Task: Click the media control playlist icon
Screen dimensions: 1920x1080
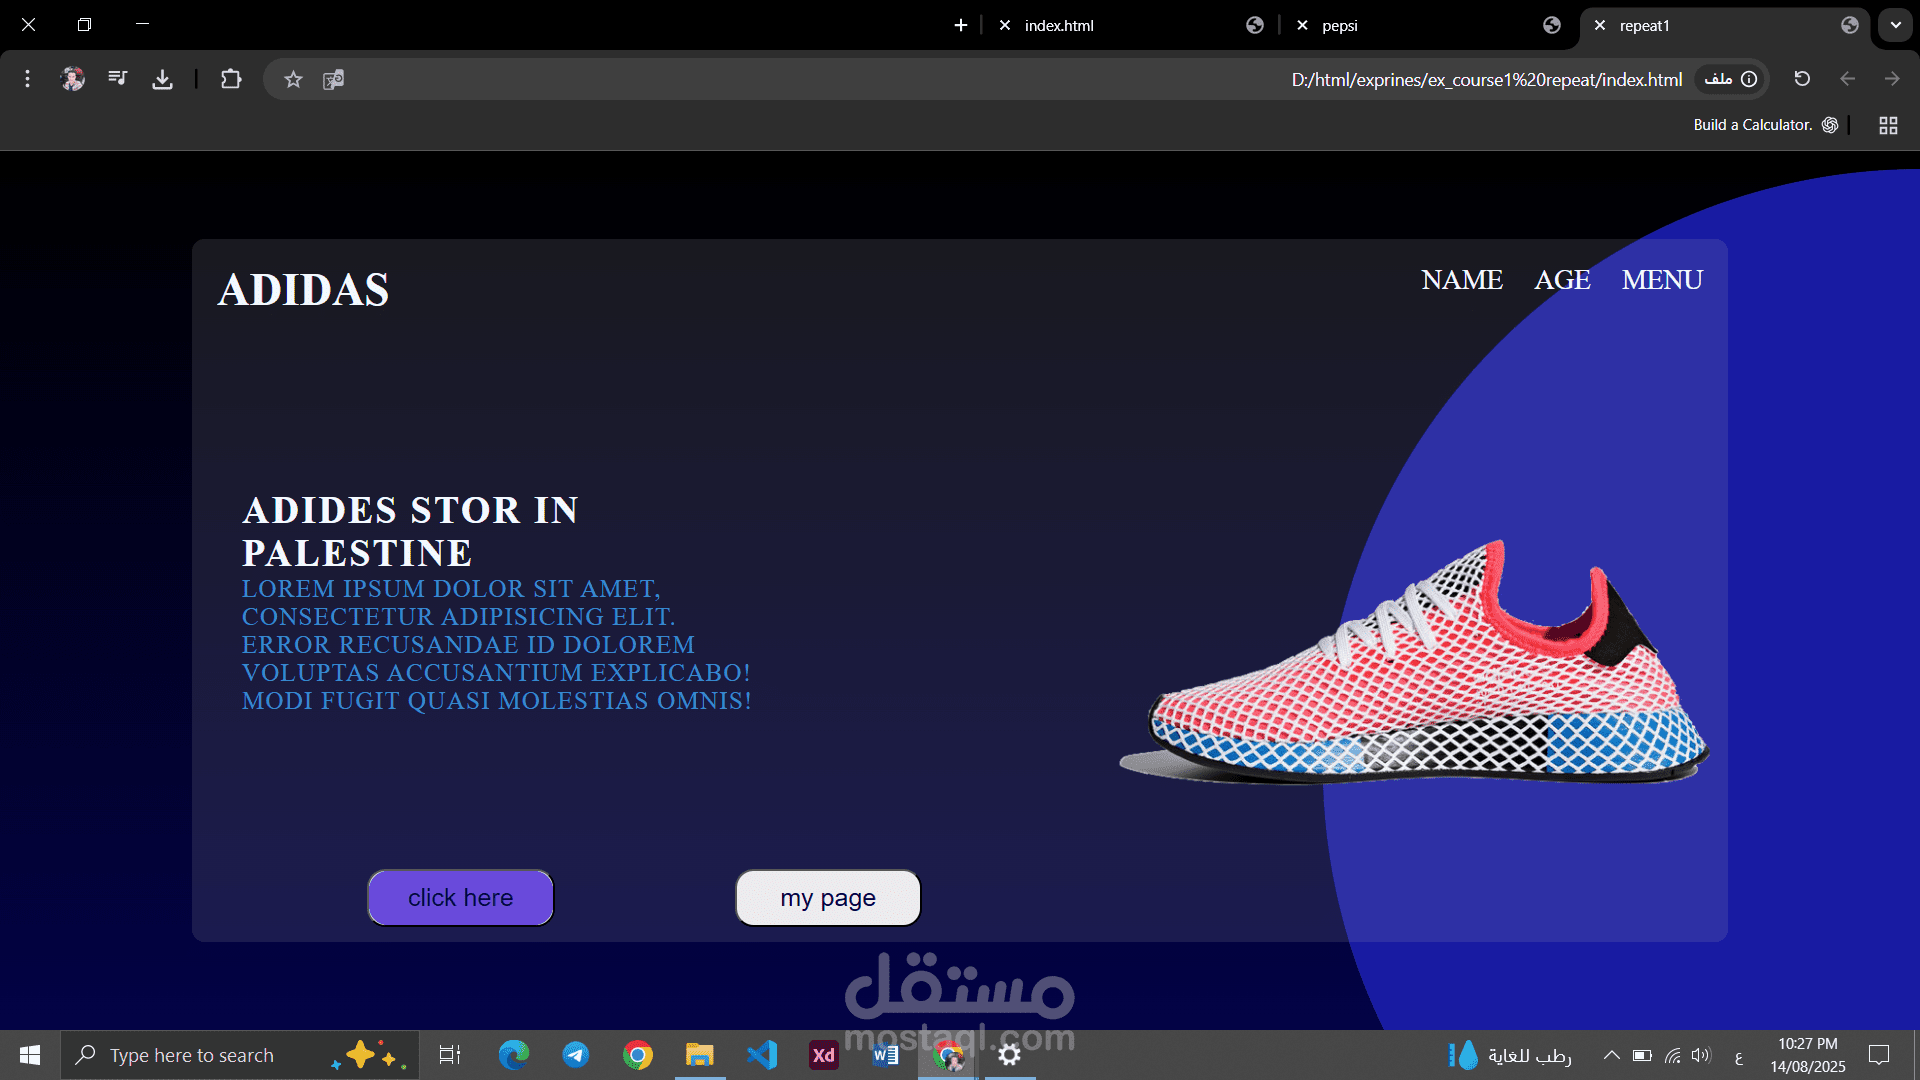Action: pyautogui.click(x=118, y=78)
